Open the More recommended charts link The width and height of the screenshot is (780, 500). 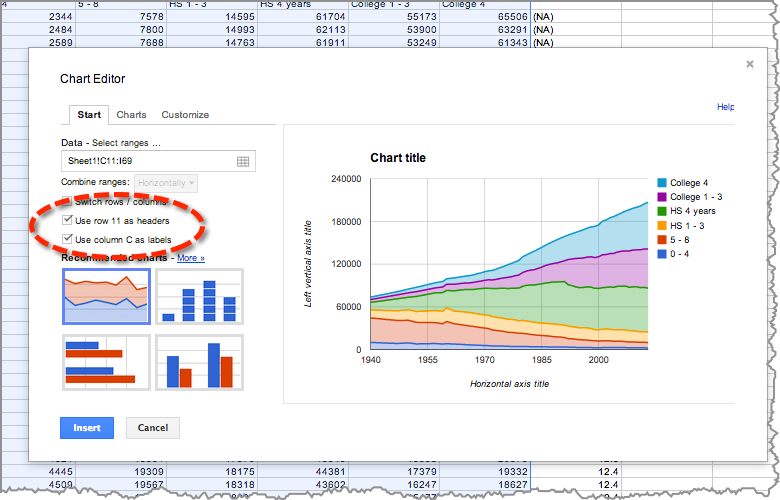pos(191,258)
